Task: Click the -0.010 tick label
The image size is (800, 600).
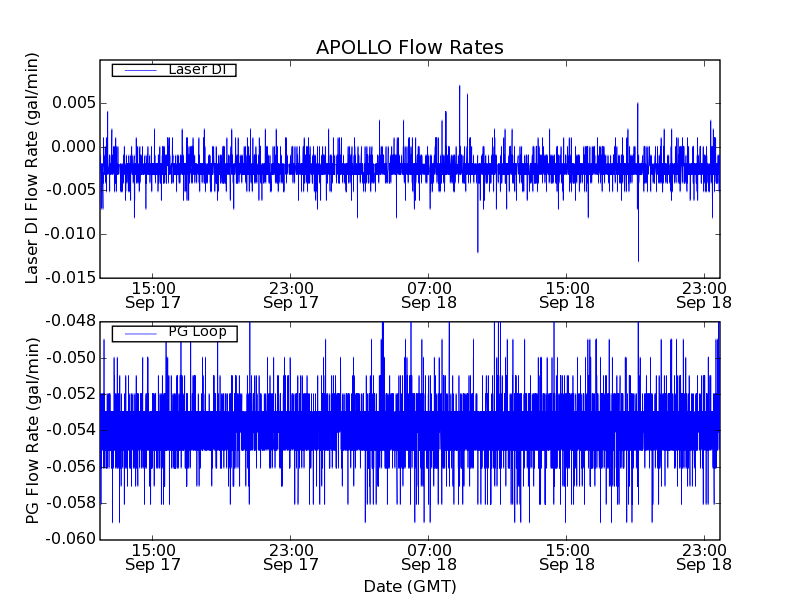Action: click(70, 234)
